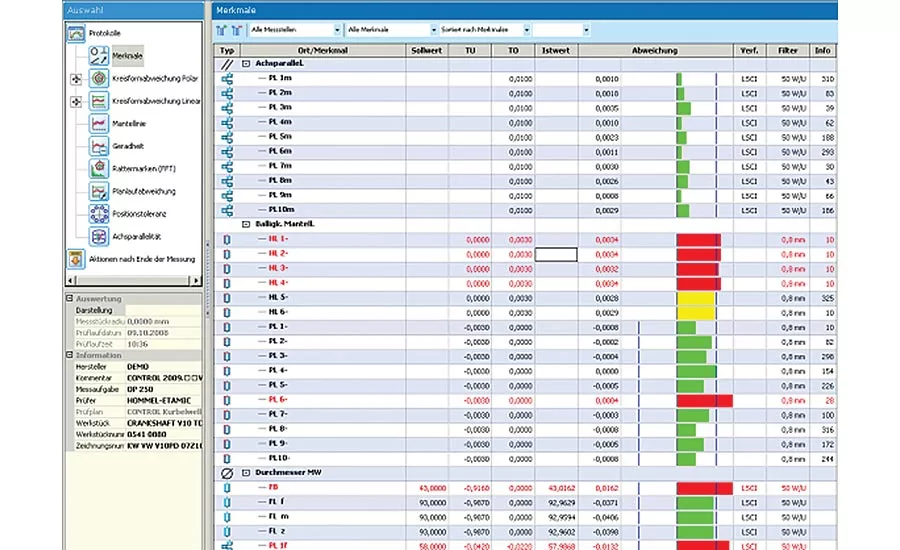Expand the Kreisformabweichung Linear tree node
The width and height of the screenshot is (900, 550).
(x=76, y=102)
